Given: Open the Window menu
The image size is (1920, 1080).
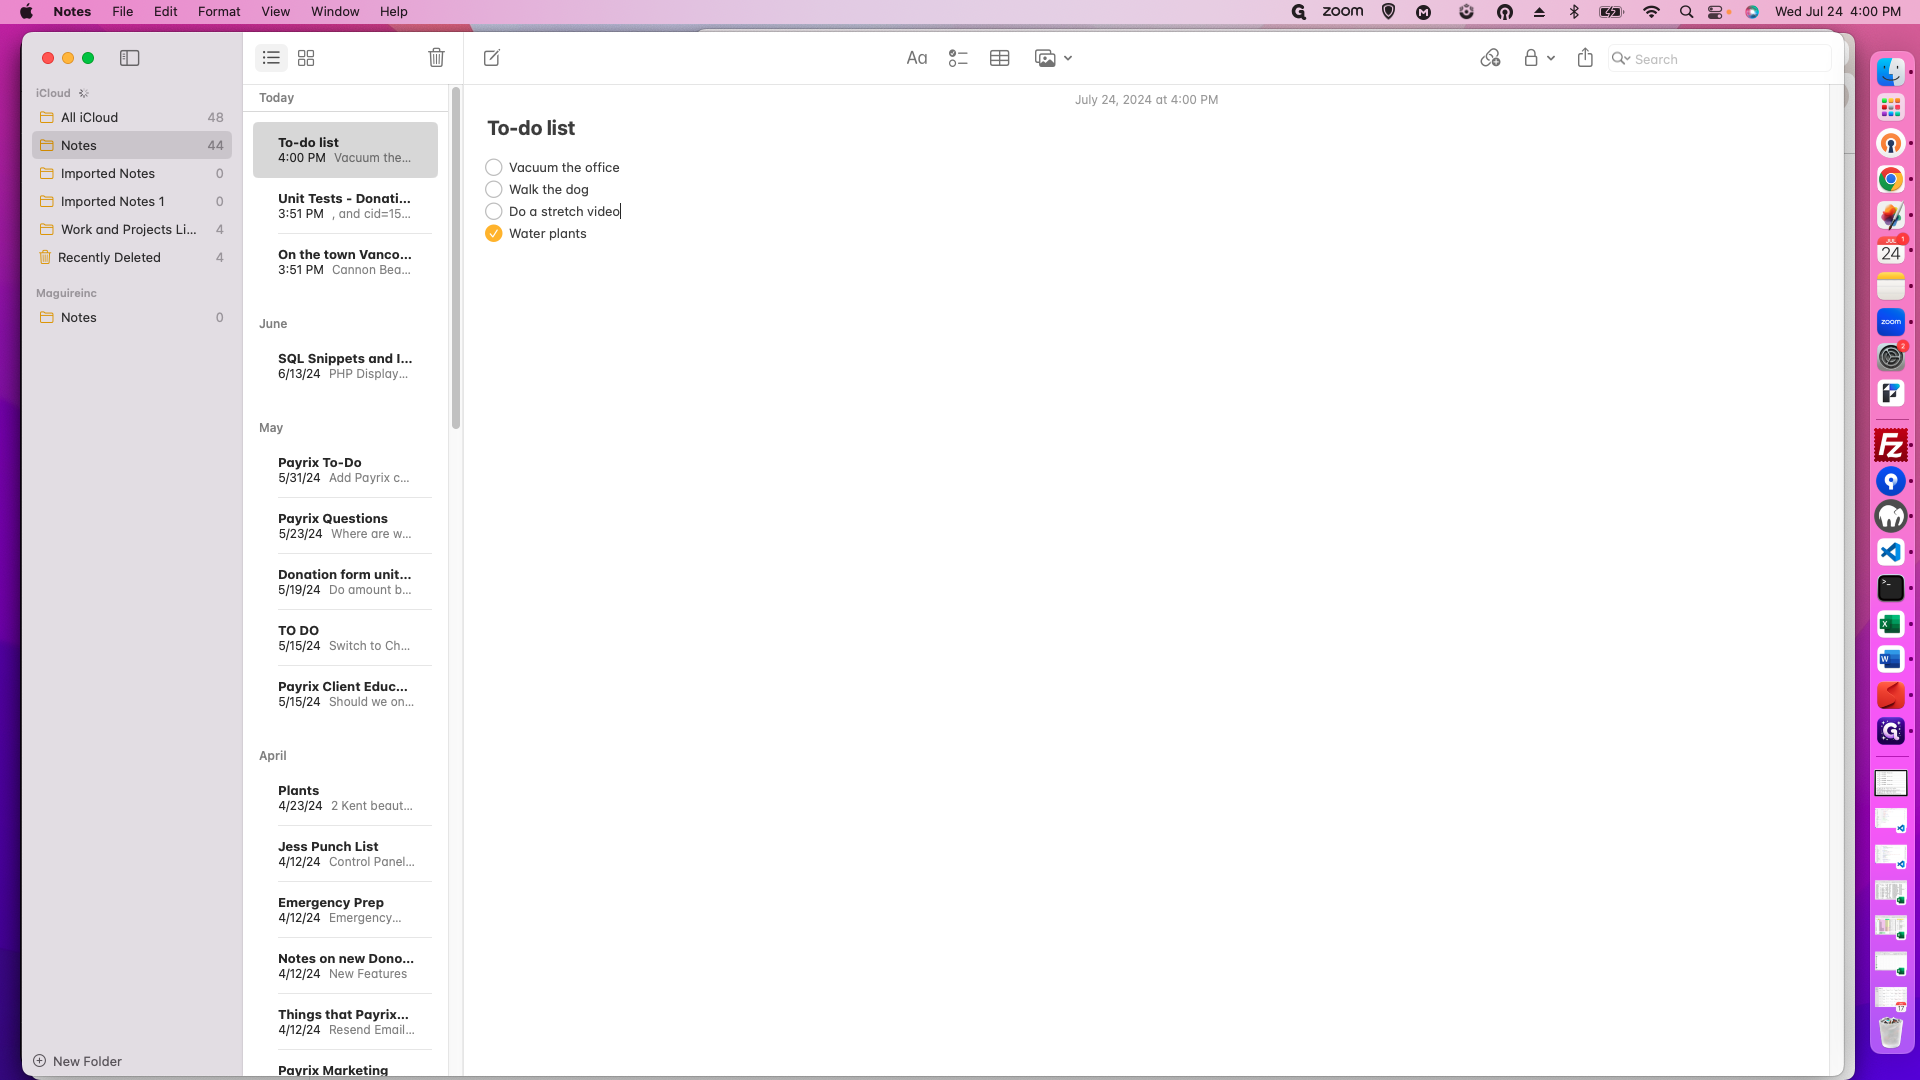Looking at the screenshot, I should (335, 11).
